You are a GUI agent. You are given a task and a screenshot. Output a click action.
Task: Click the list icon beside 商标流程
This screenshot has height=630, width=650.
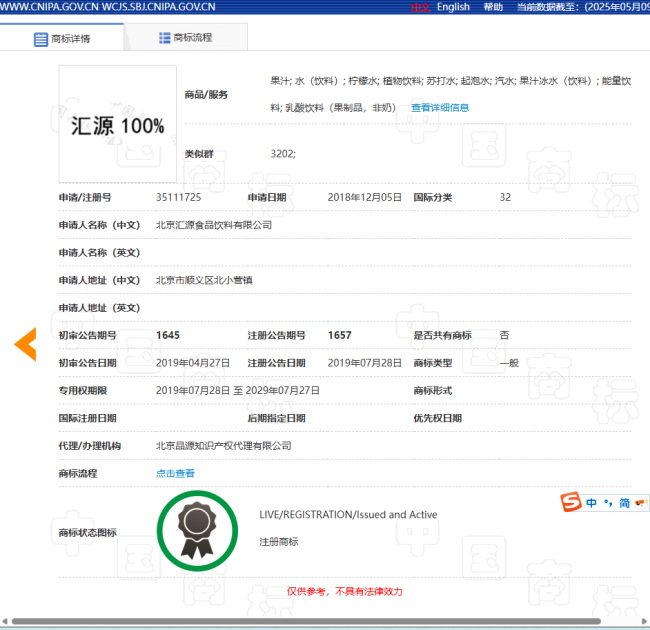[164, 38]
